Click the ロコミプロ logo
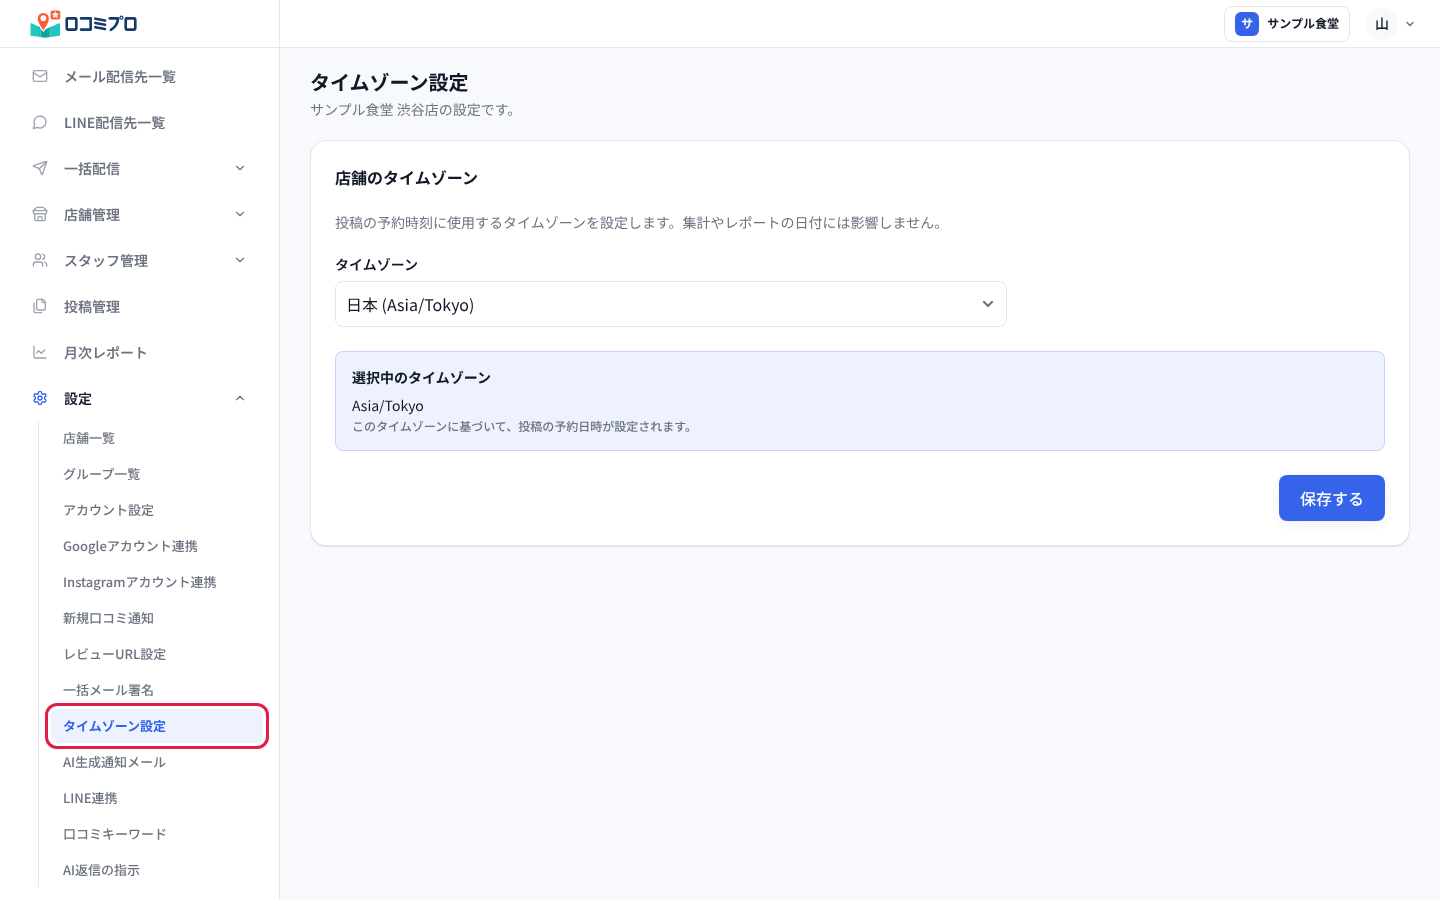Screen dimensions: 1440x900 coord(84,24)
